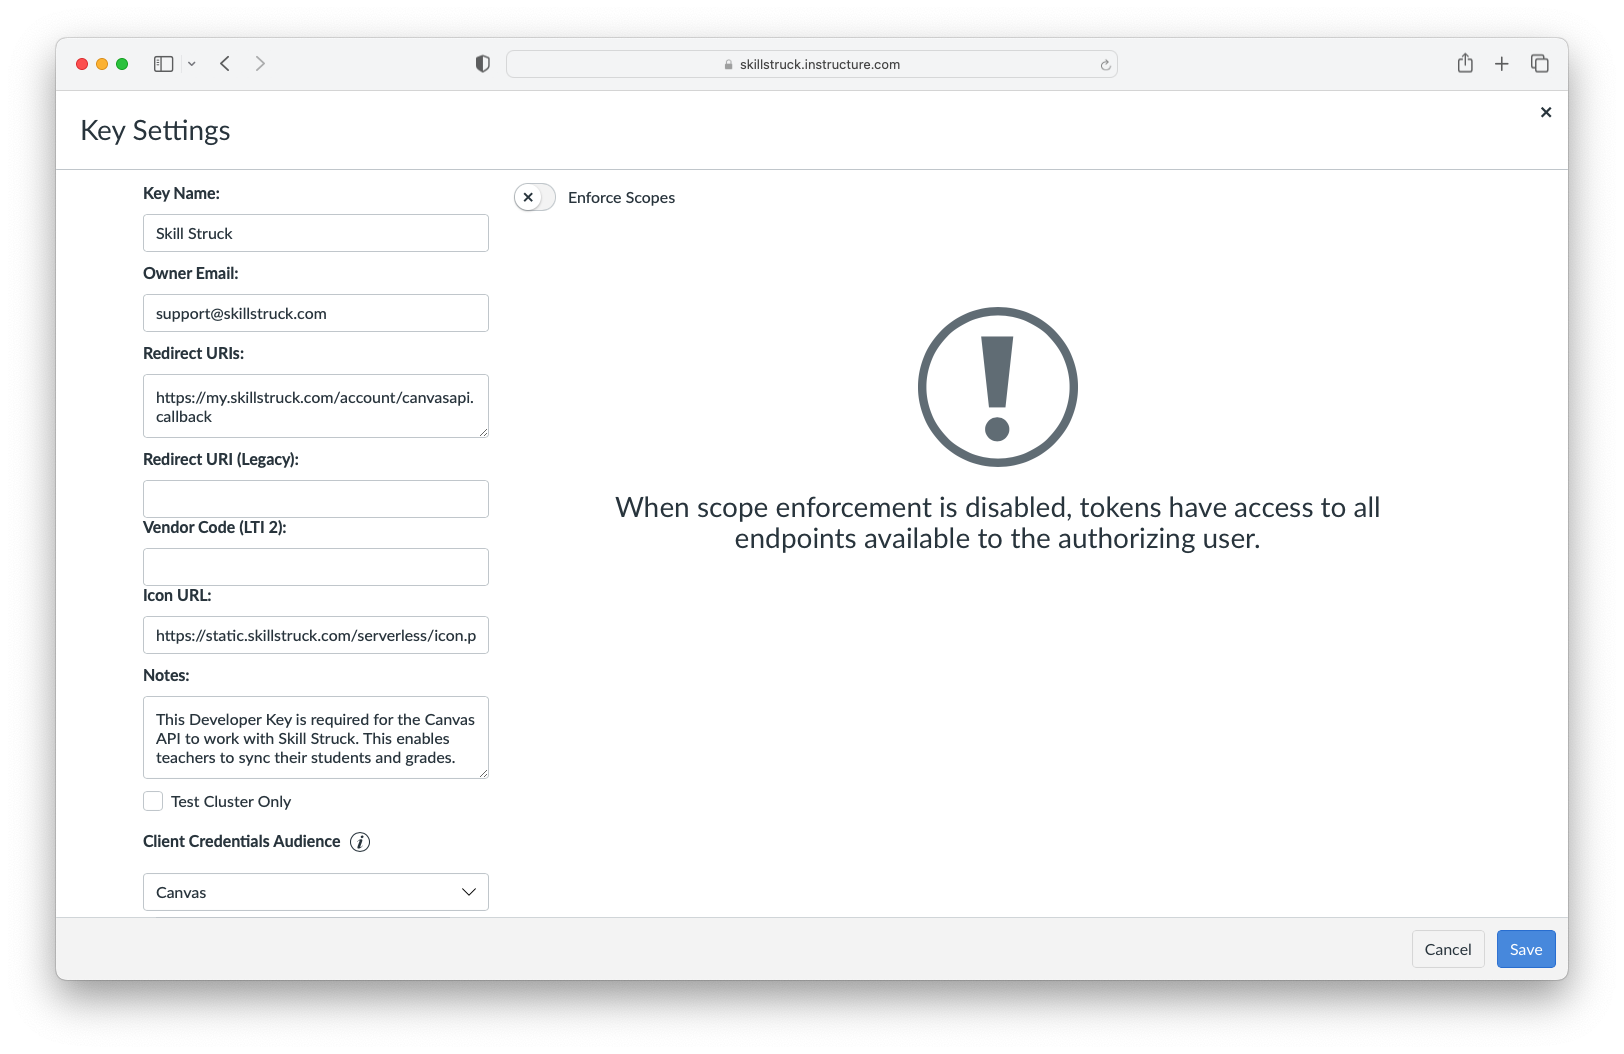
Task: Cancel the key settings changes
Action: click(1447, 948)
